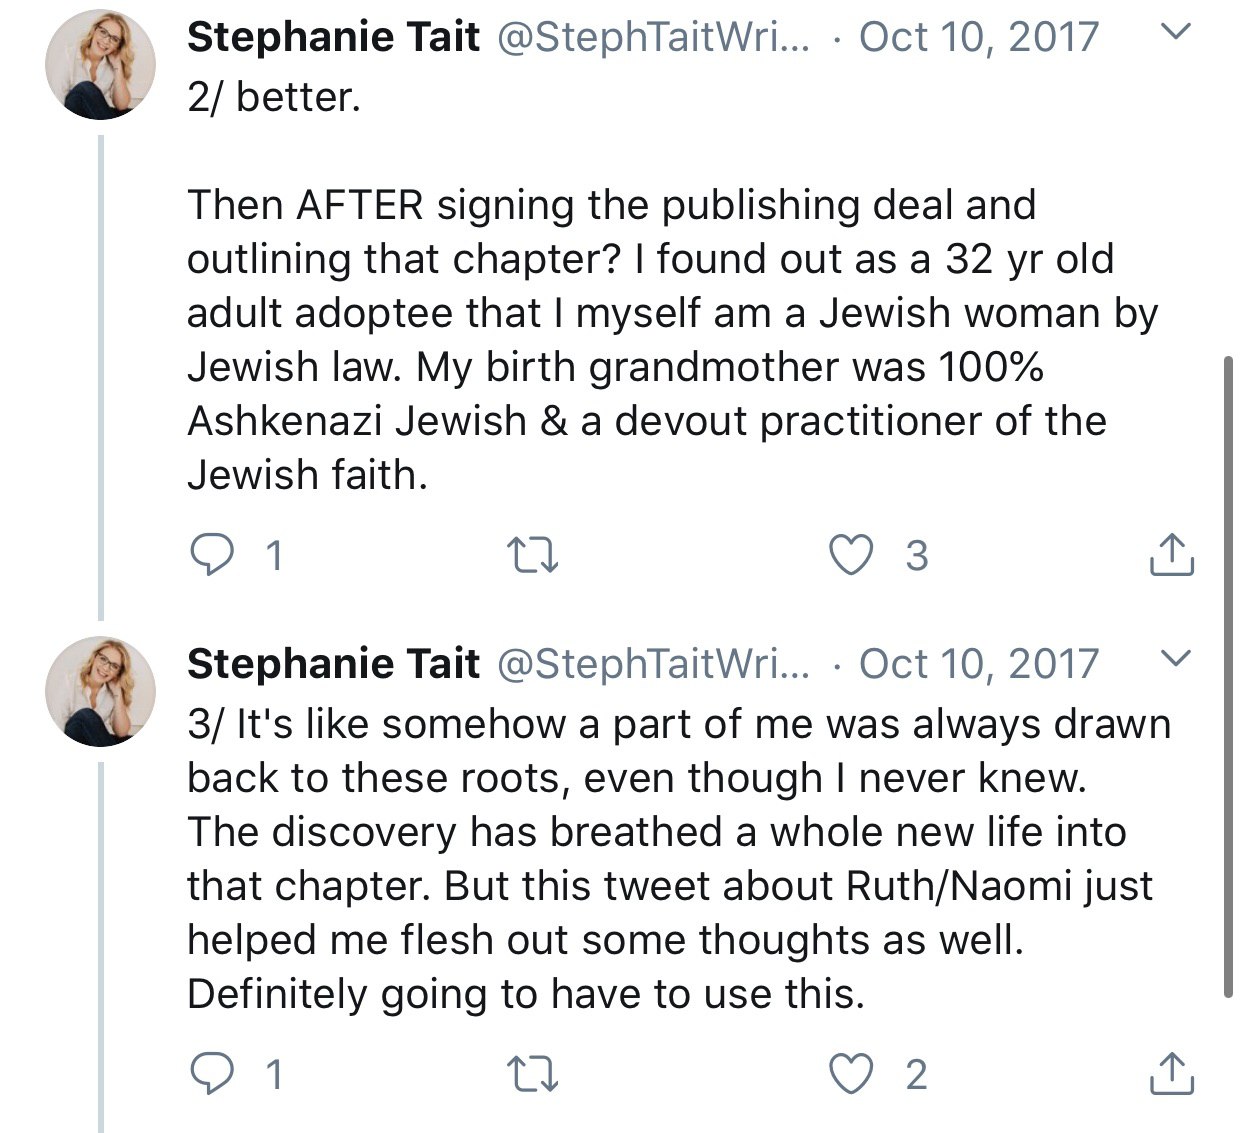Viewport: 1242px width, 1133px height.
Task: Retweet the 3/ Ruth/Naomi tweet
Action: tap(532, 1075)
